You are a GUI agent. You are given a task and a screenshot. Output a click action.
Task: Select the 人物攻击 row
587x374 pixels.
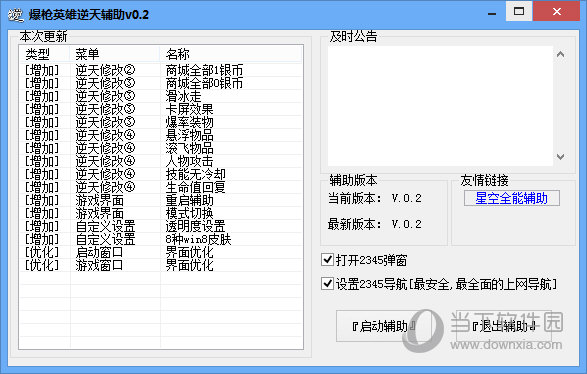click(161, 161)
